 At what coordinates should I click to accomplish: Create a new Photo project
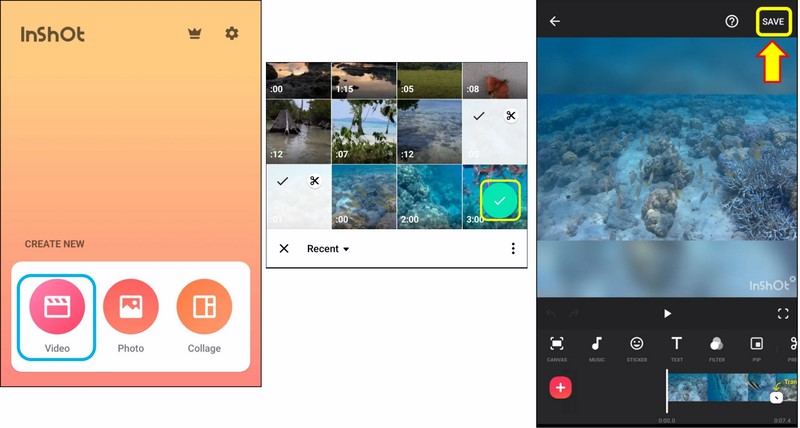(x=131, y=317)
